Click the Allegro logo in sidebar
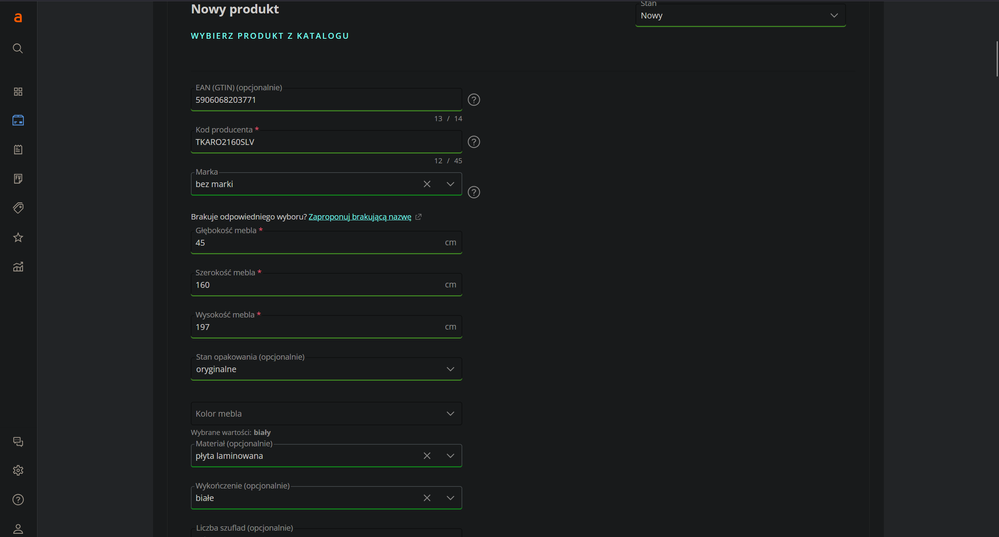Viewport: 999px width, 537px height. click(x=18, y=18)
